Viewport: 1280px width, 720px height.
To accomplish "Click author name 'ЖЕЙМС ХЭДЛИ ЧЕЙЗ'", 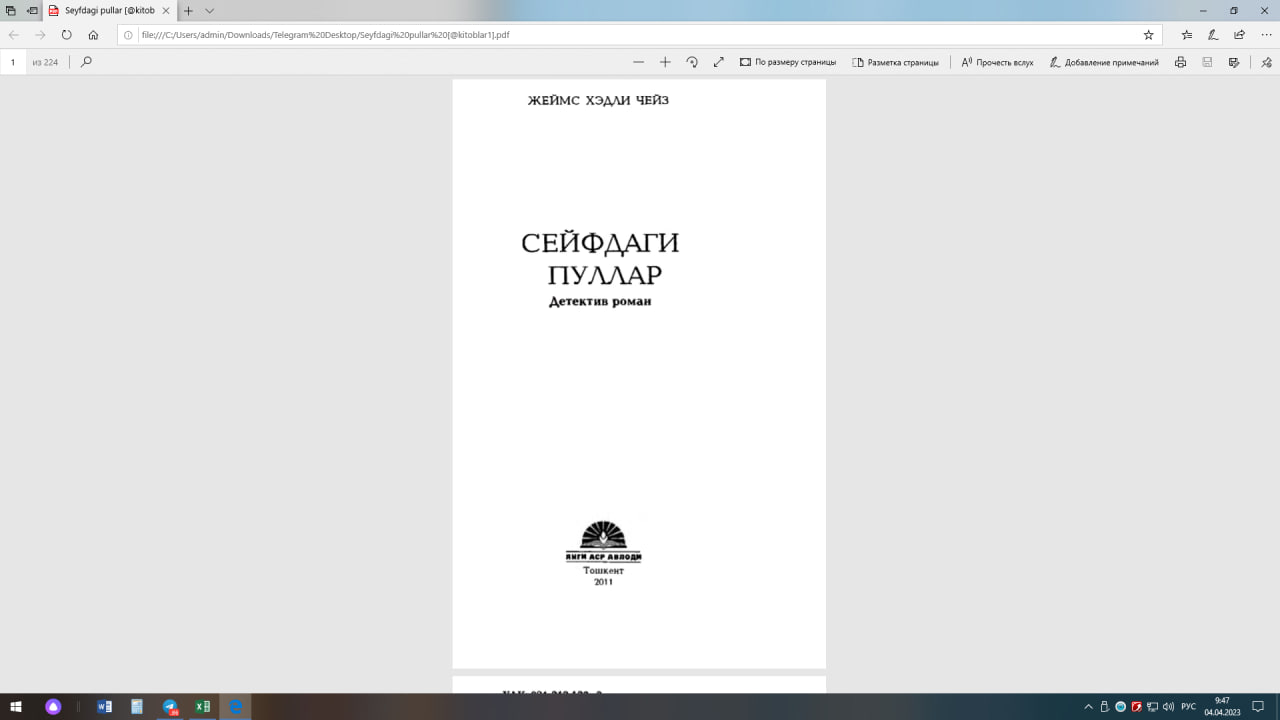I will click(598, 100).
